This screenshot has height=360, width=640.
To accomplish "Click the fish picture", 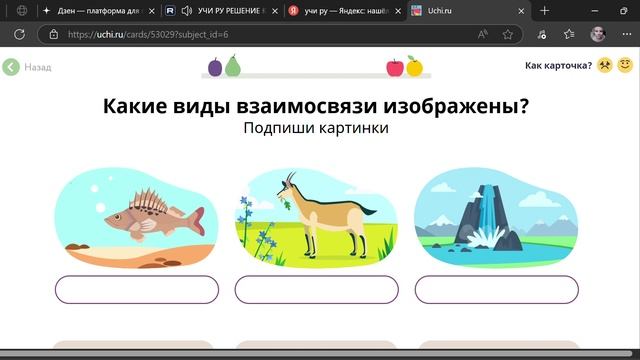I will [136, 218].
